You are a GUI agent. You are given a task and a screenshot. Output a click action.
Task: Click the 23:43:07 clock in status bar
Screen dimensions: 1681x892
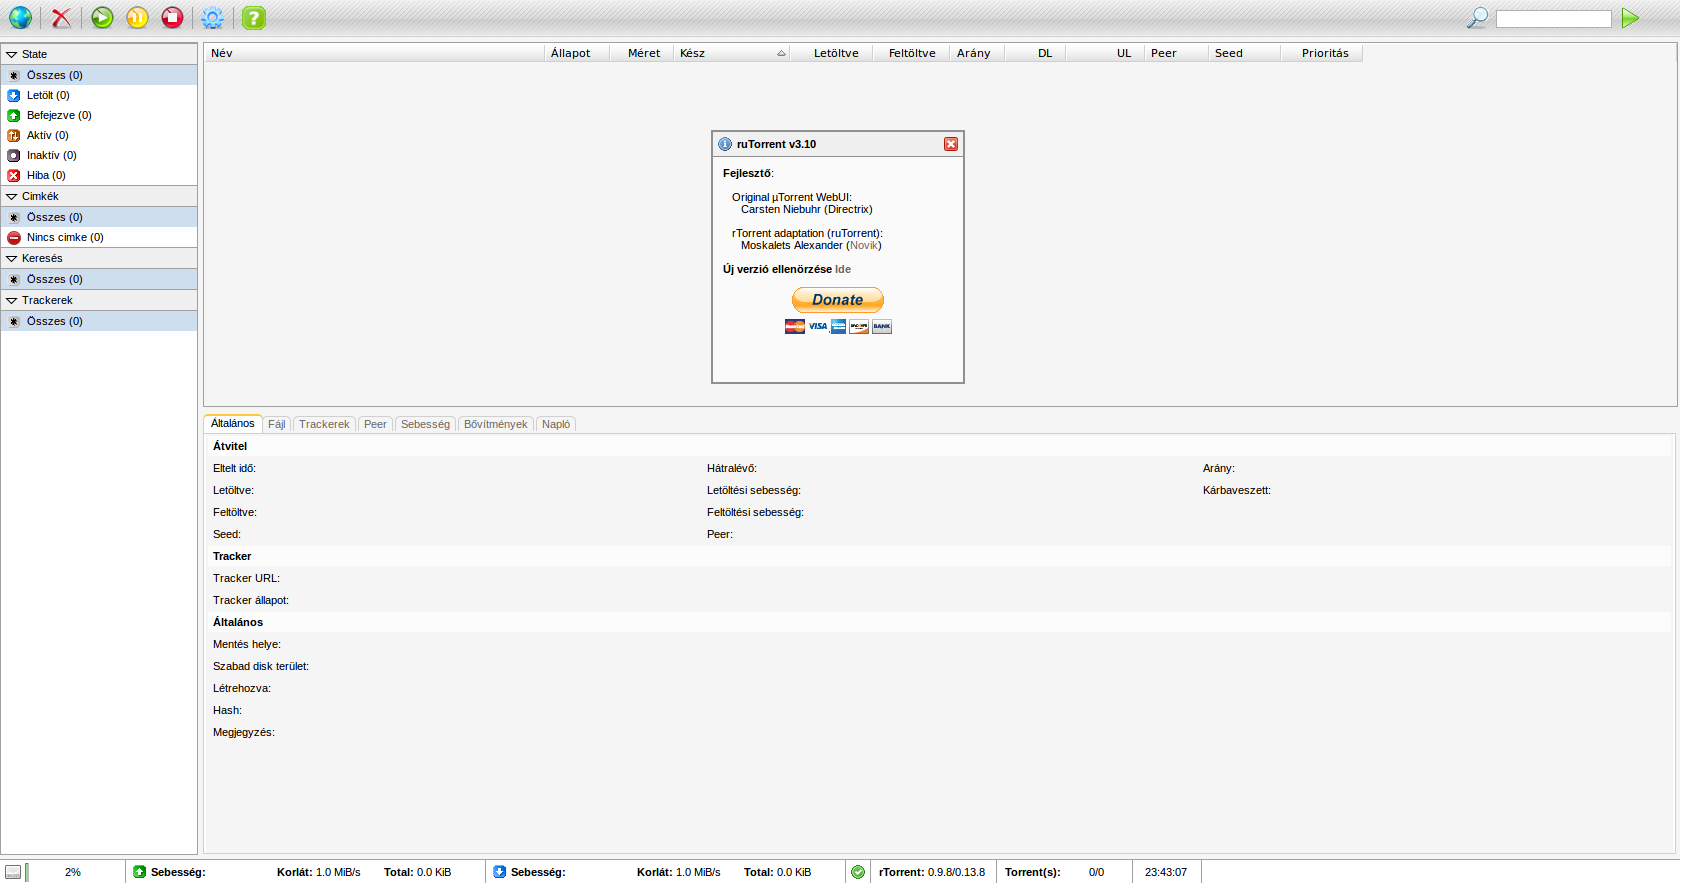point(1166,872)
